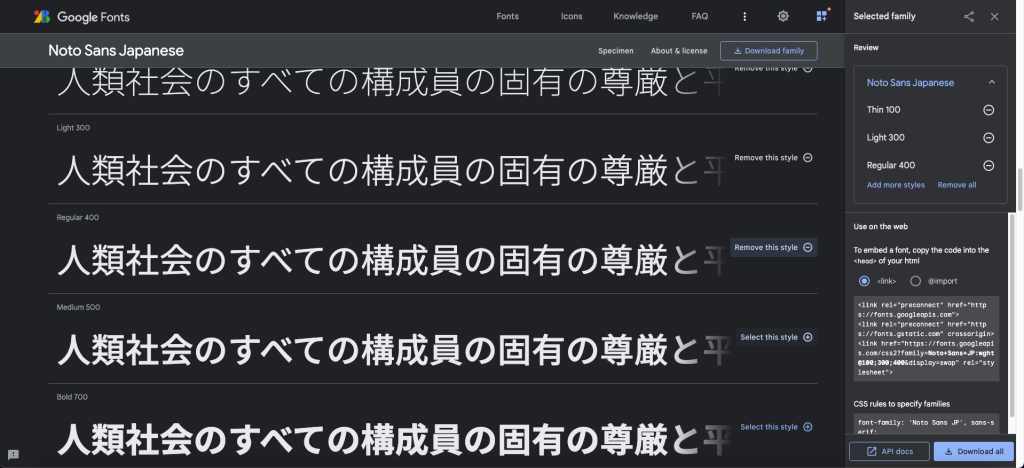Click the Add more styles link
Image resolution: width=1024 pixels, height=468 pixels.
(895, 185)
